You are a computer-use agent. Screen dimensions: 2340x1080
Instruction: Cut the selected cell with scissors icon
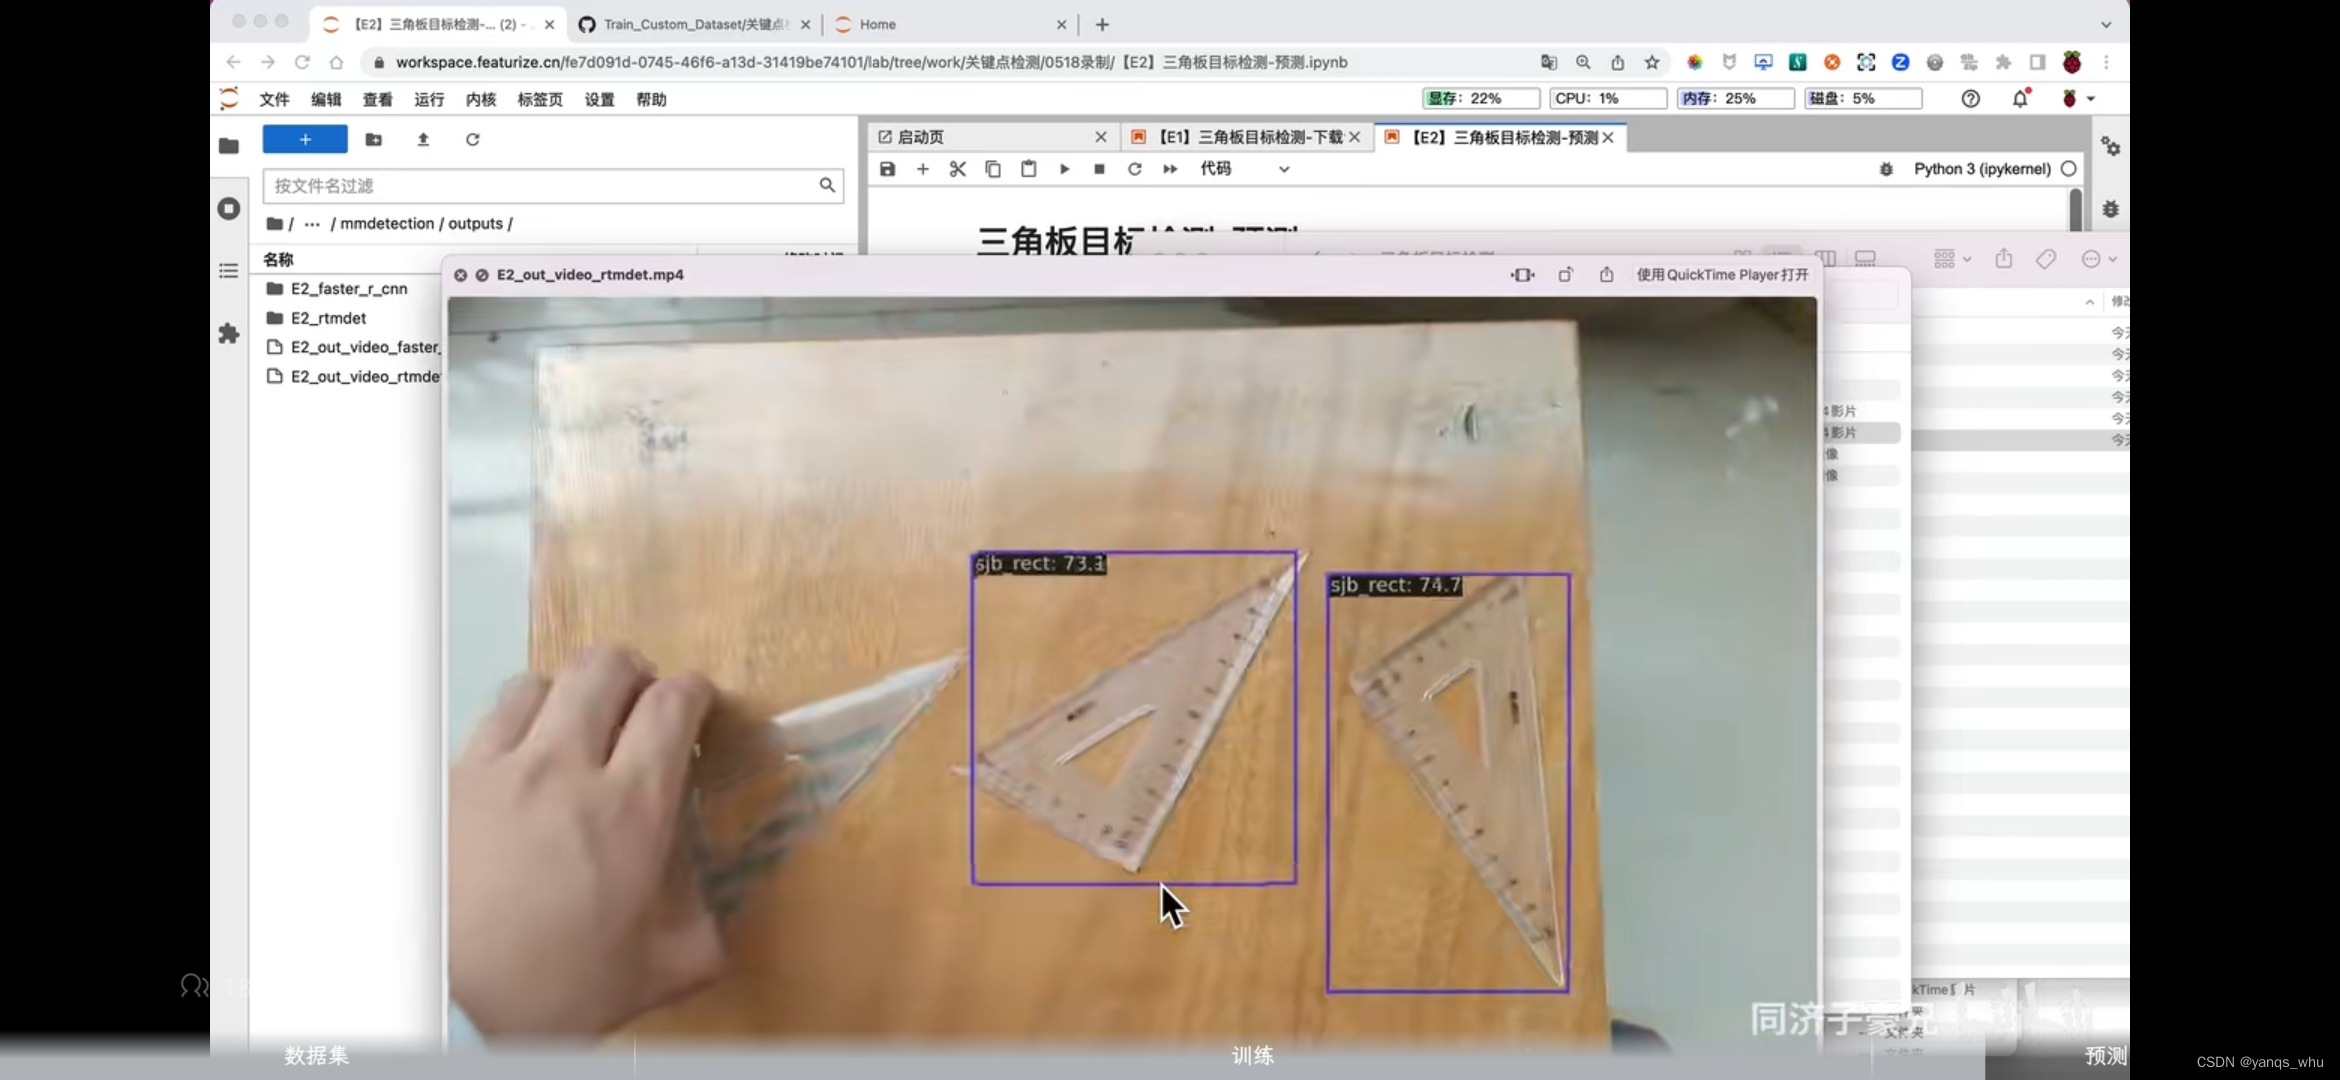(x=958, y=169)
